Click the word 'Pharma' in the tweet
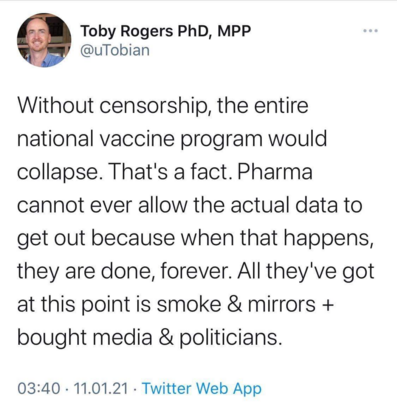Screen dimensions: 397x403 275,172
